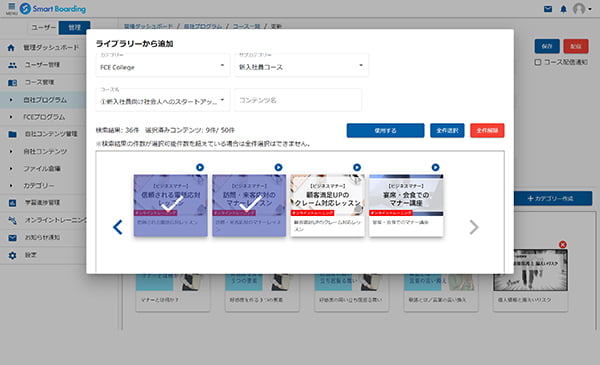Viewport: 600px width, 365px height.
Task: Click the blue 使用する button
Action: (x=385, y=130)
